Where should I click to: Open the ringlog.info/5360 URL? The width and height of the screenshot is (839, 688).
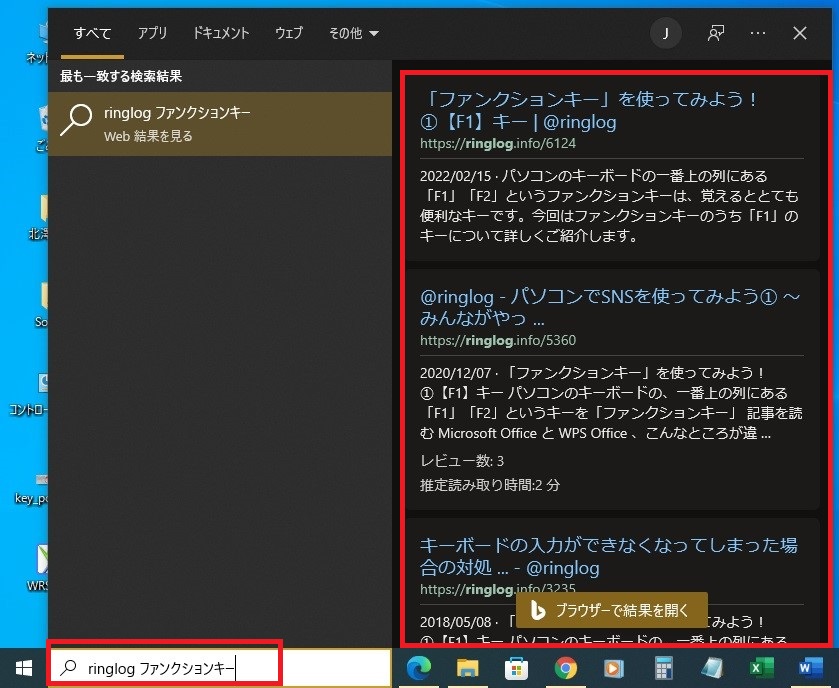tap(498, 340)
